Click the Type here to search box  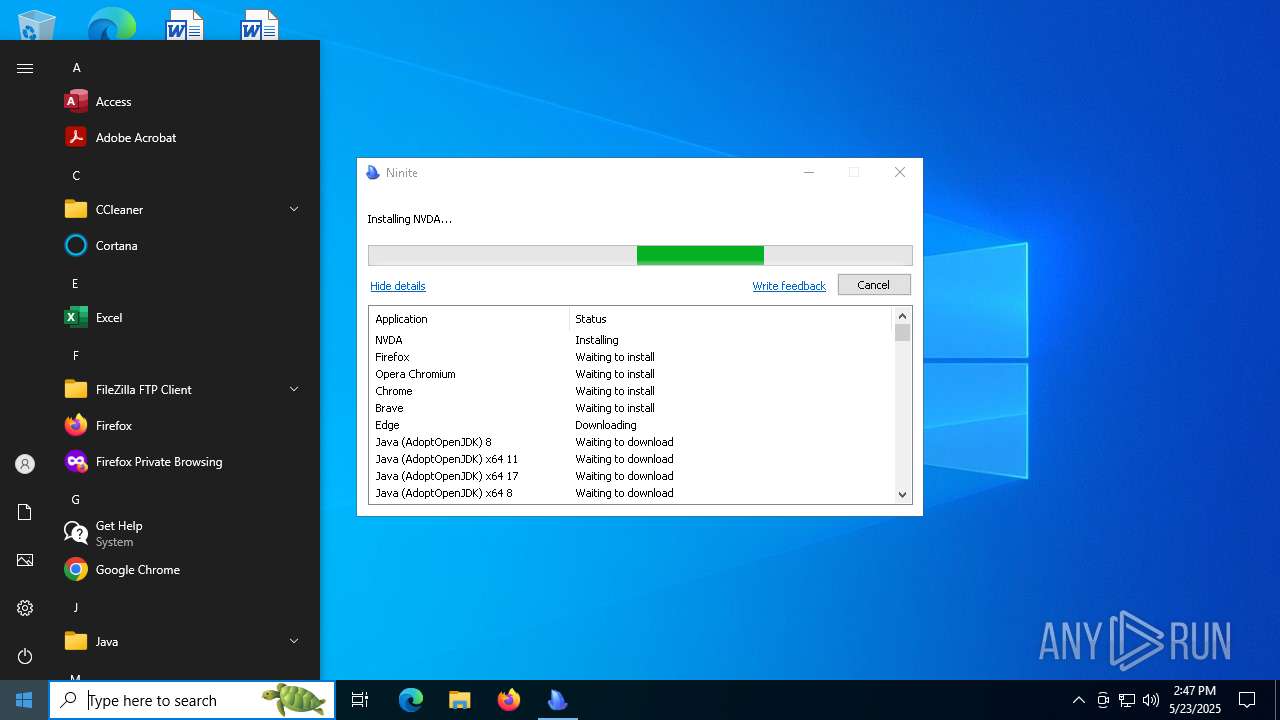(192, 700)
